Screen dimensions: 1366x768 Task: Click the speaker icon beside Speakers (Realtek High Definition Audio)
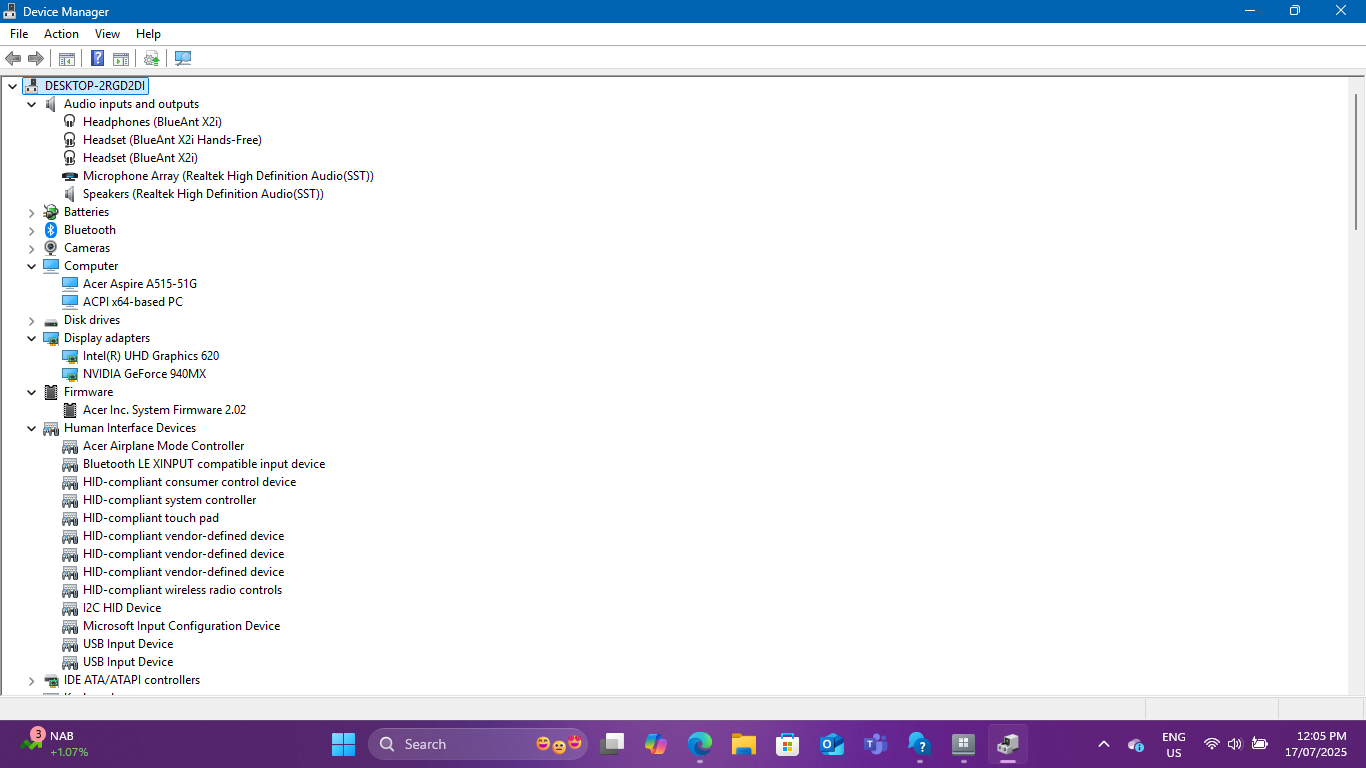click(x=70, y=194)
